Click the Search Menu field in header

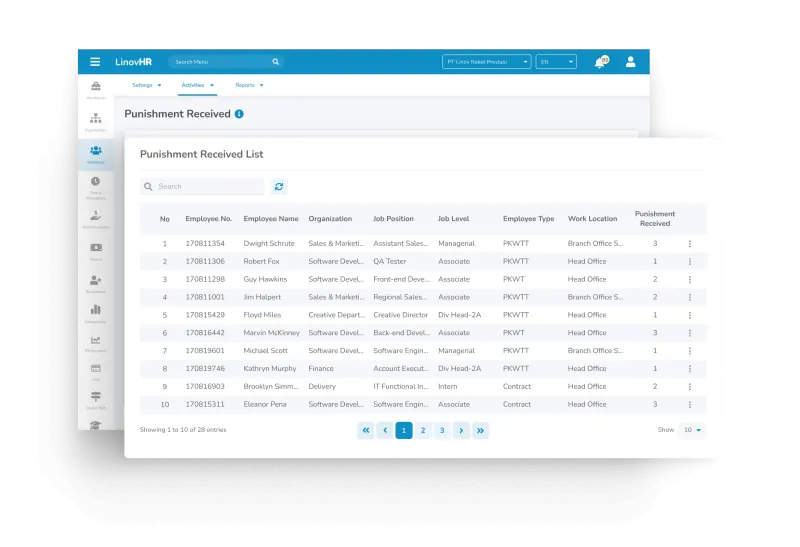pos(226,62)
